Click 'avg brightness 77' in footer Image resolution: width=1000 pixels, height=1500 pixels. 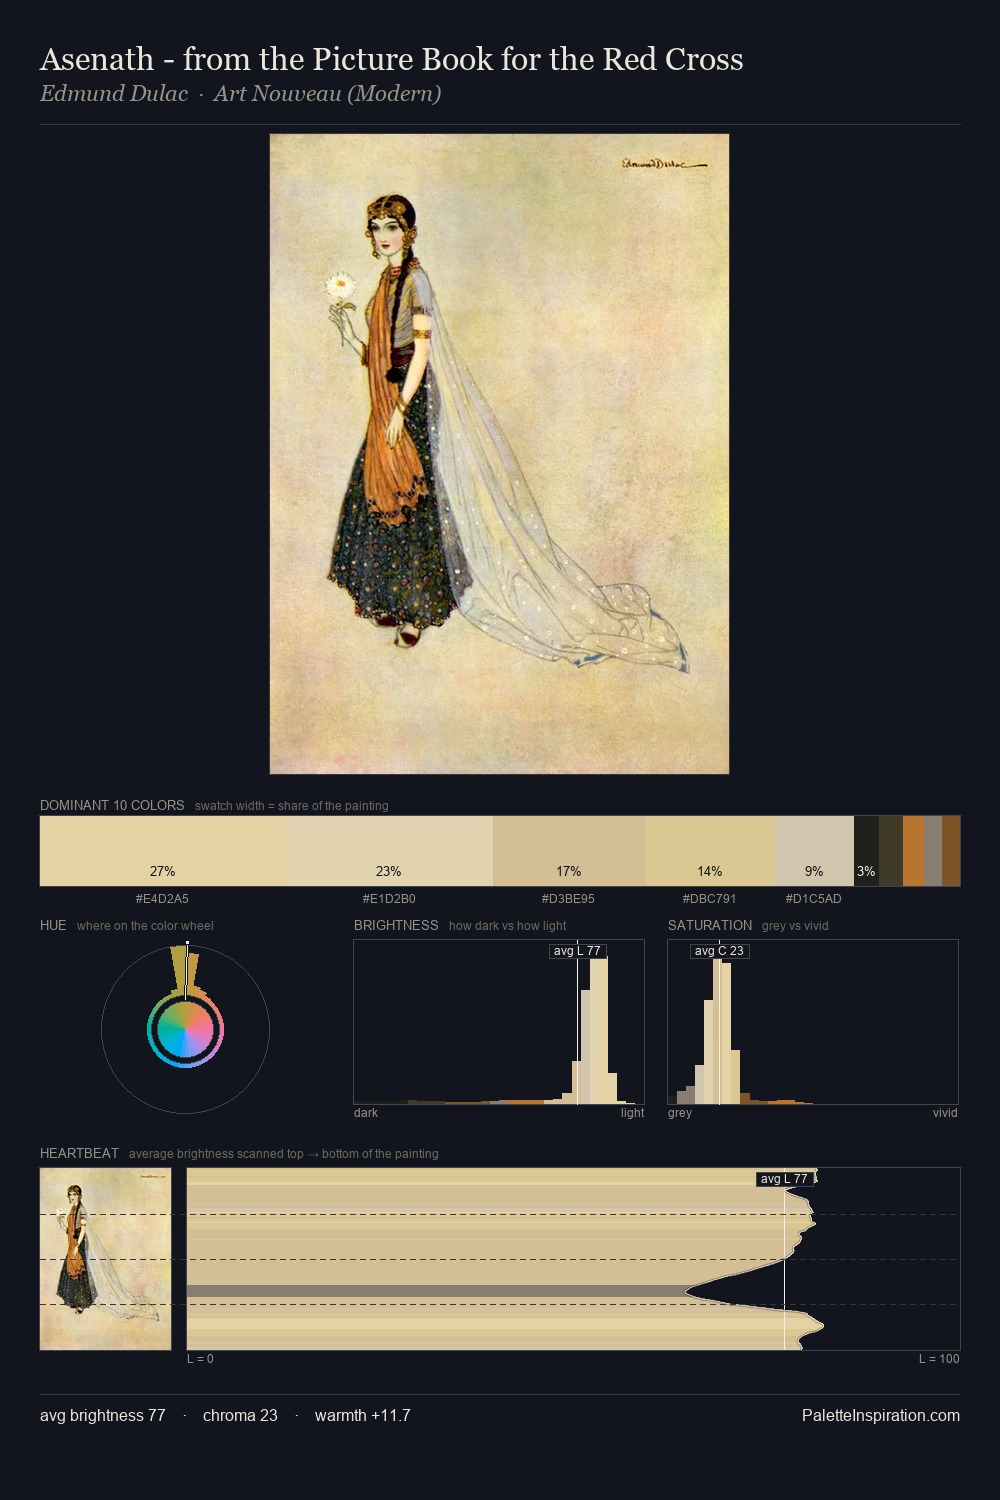coord(103,1415)
